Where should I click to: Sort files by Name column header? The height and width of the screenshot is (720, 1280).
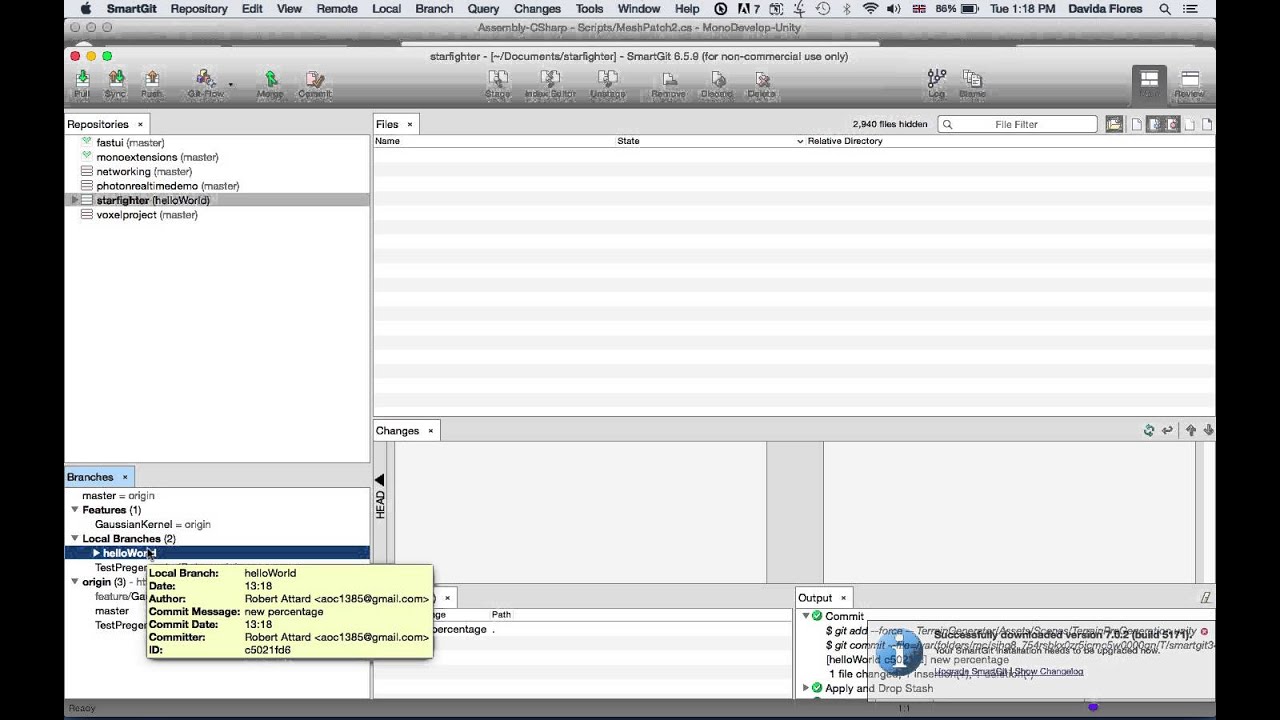click(x=495, y=141)
